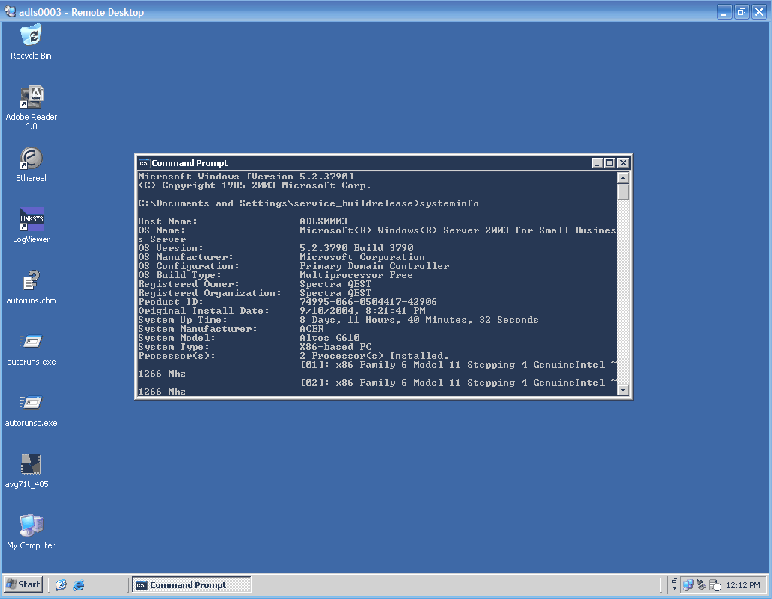Select the My Computer desktop icon
The width and height of the screenshot is (772, 599).
pyautogui.click(x=32, y=532)
